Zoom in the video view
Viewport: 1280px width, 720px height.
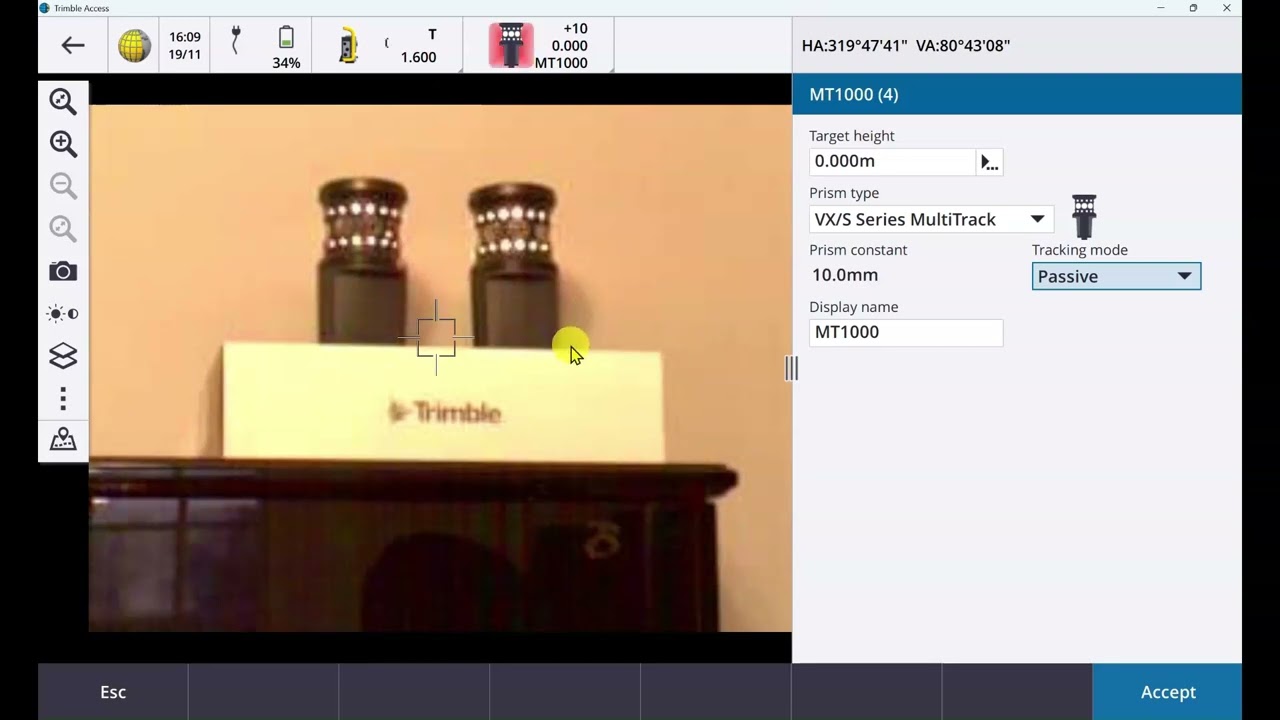63,143
